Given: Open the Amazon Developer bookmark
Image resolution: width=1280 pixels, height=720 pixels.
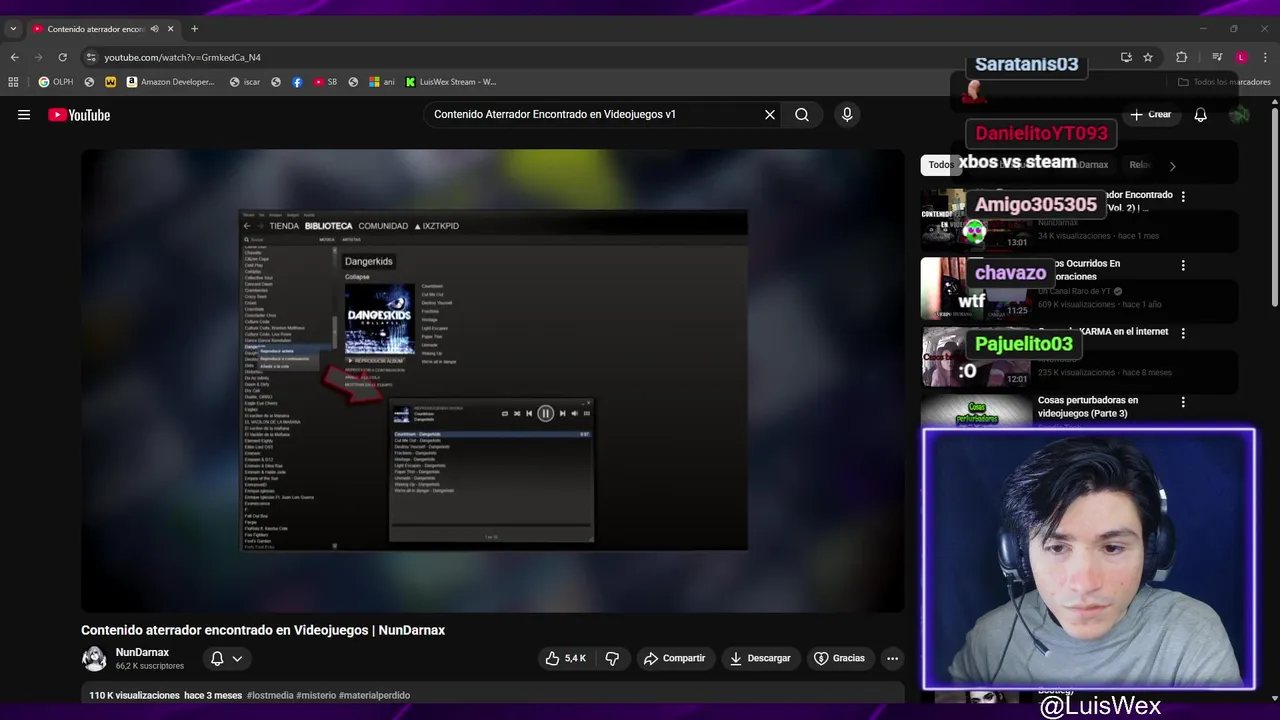Looking at the screenshot, I should 171,82.
